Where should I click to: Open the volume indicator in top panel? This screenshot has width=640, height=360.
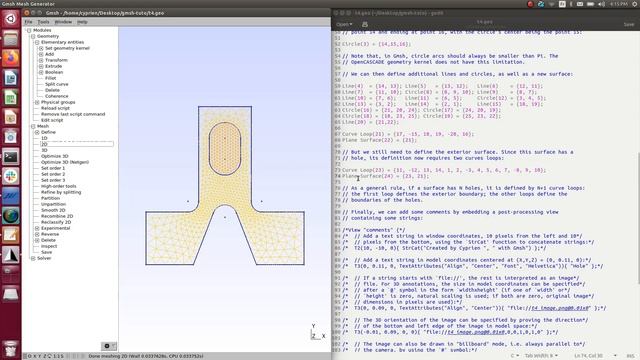[602, 4]
